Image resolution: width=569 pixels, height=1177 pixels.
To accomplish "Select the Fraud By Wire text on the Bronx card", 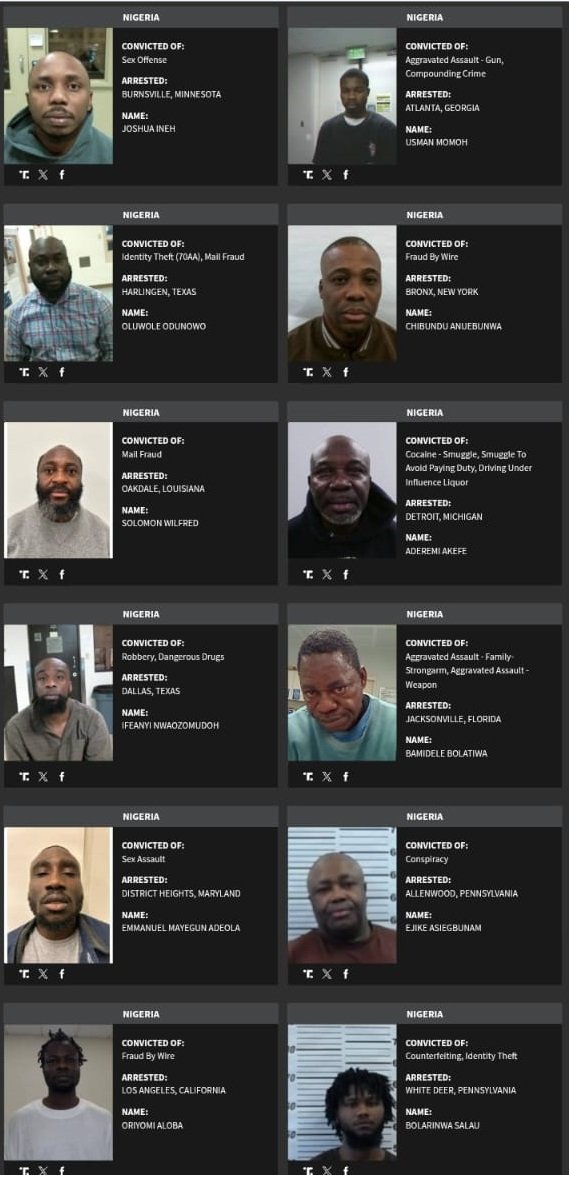I will pos(432,257).
